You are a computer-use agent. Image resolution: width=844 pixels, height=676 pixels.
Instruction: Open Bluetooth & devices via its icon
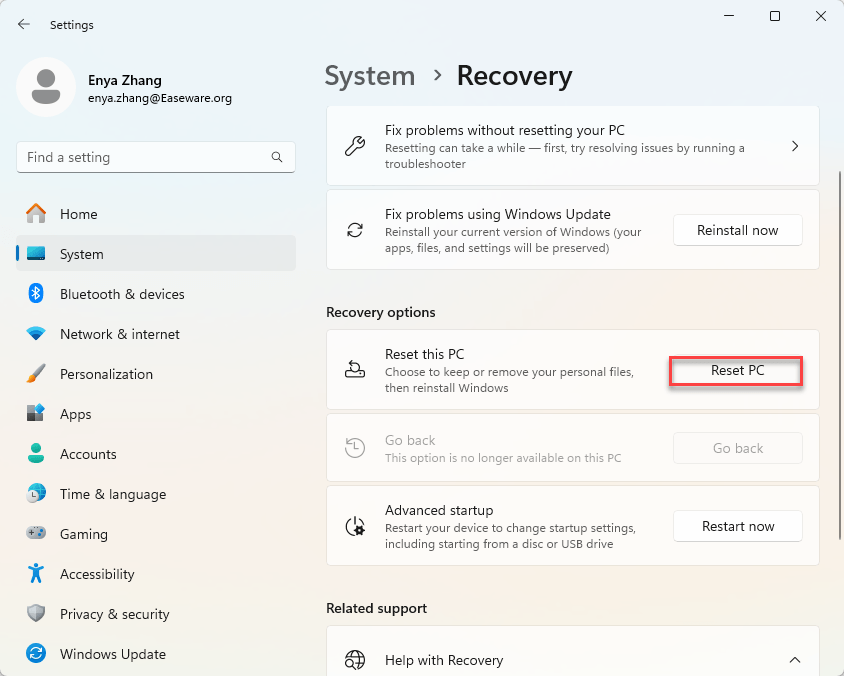tap(36, 294)
